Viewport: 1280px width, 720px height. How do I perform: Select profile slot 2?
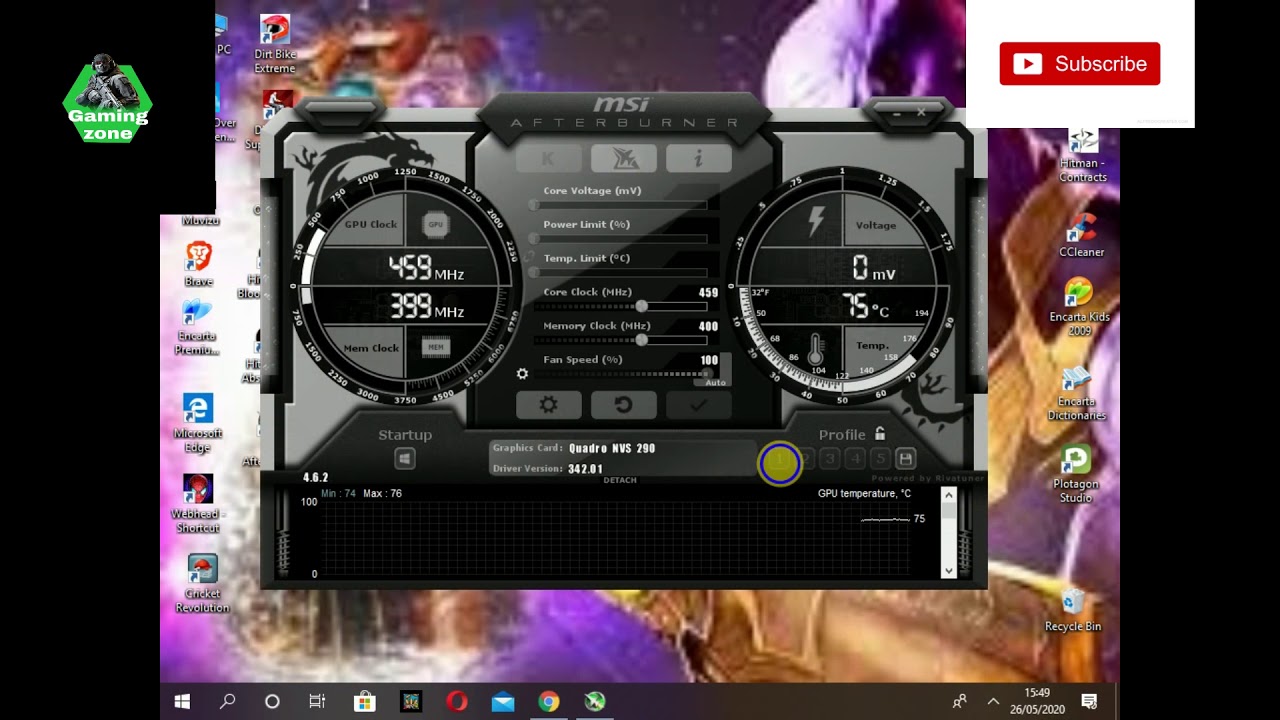click(x=805, y=459)
